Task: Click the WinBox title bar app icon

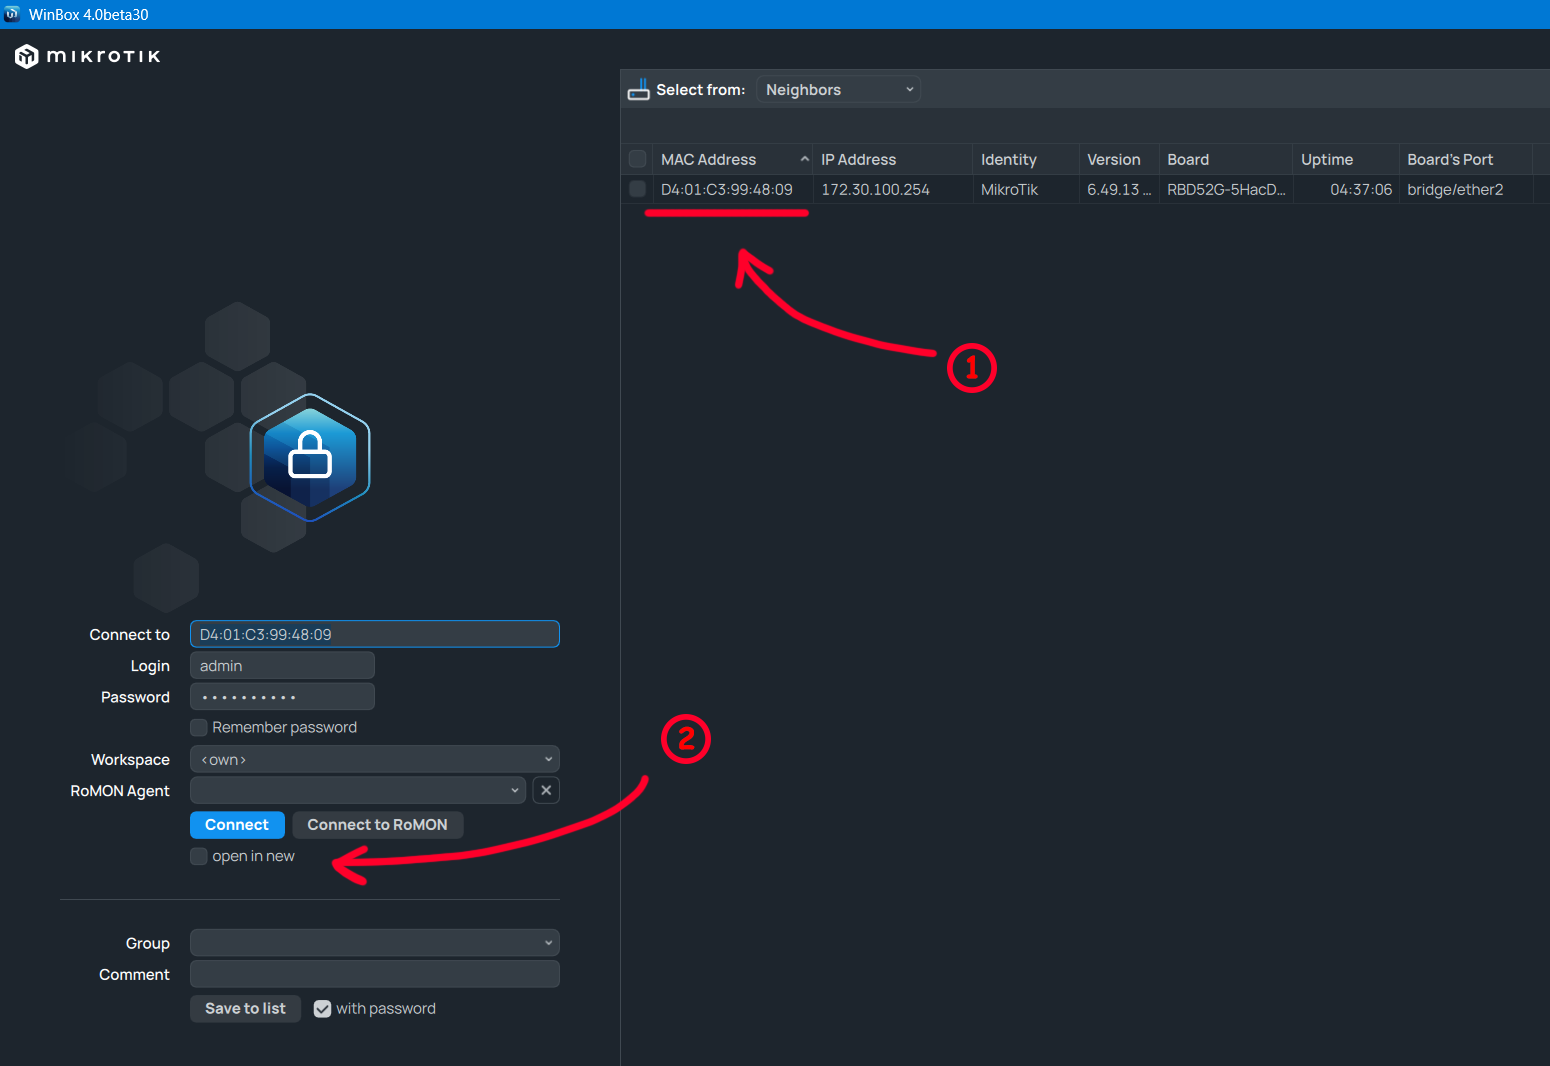Action: coord(12,14)
